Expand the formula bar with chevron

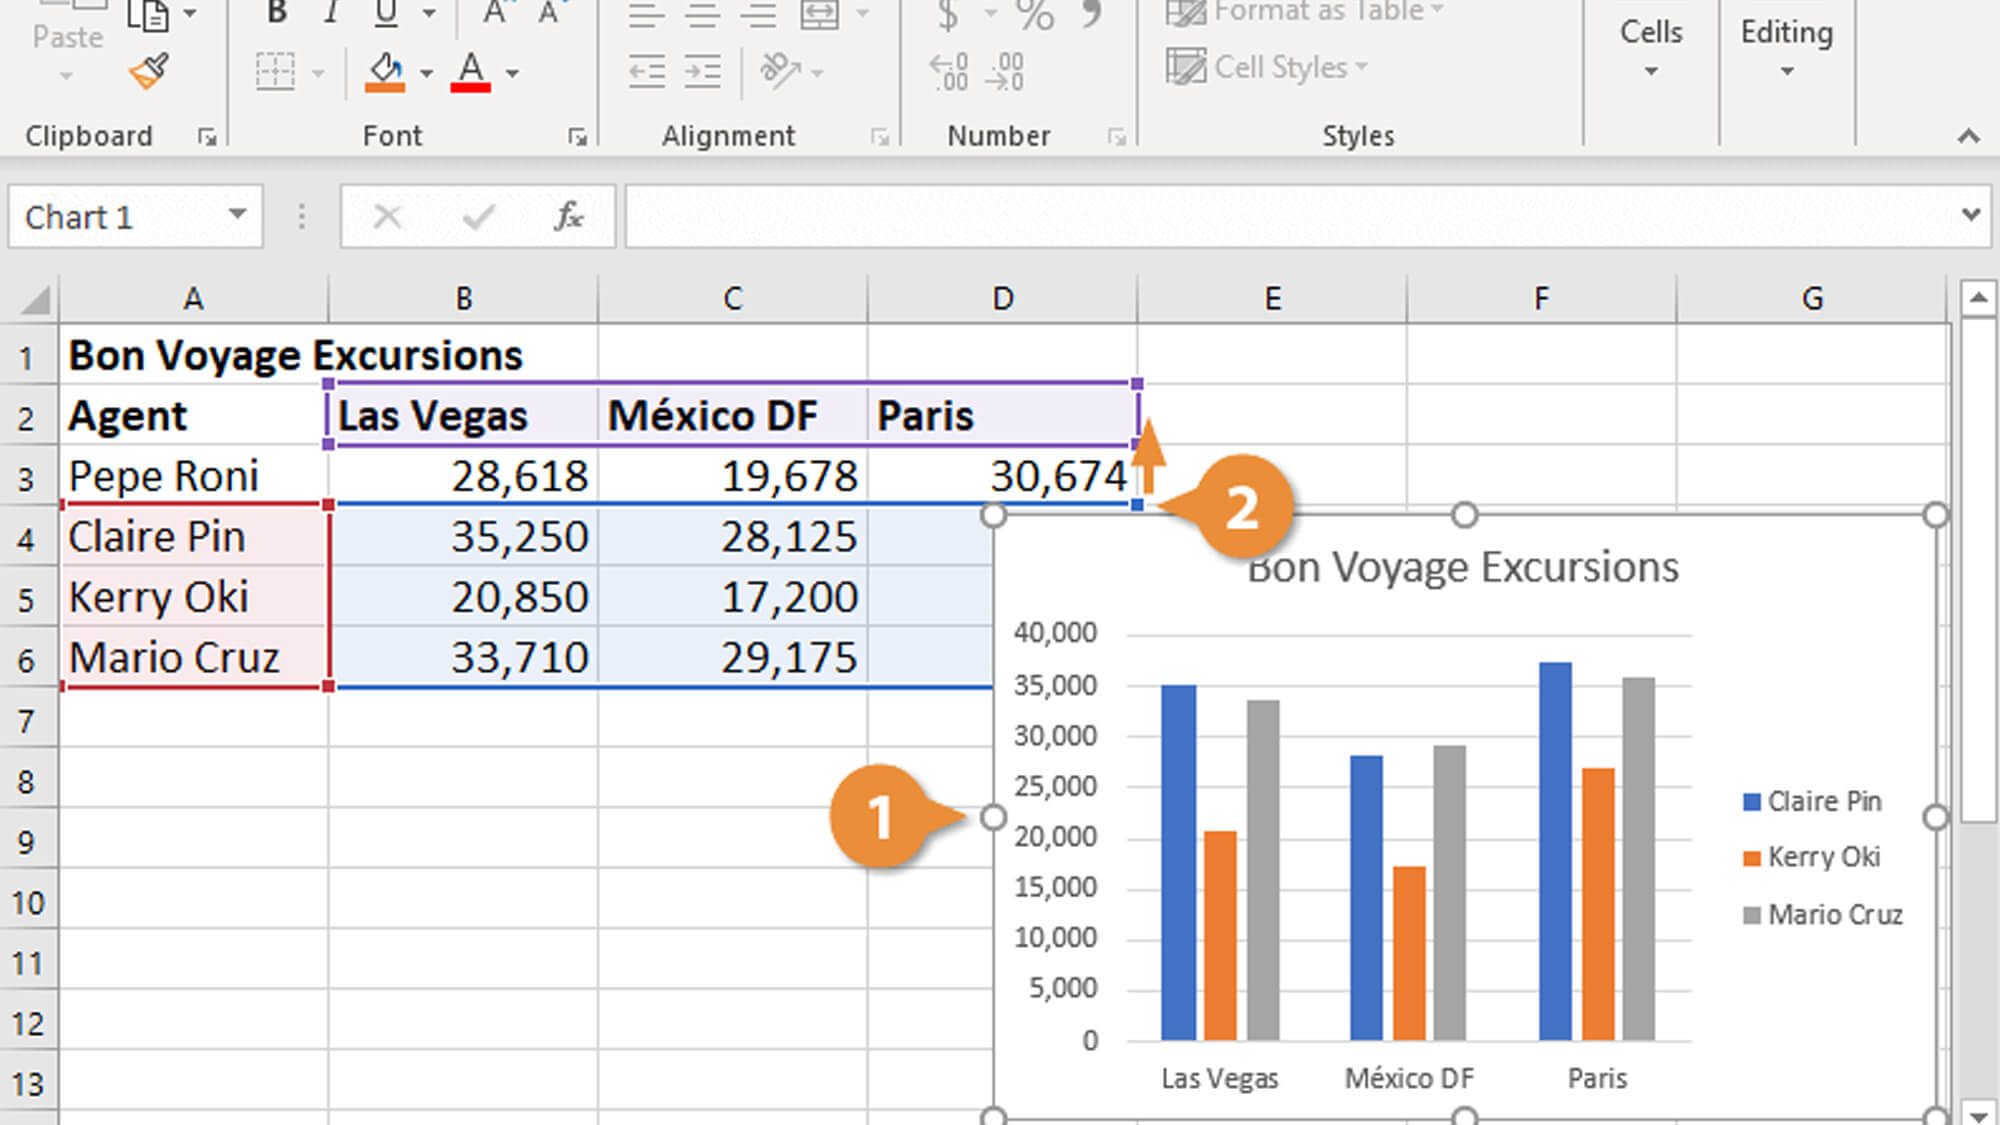click(x=1970, y=215)
